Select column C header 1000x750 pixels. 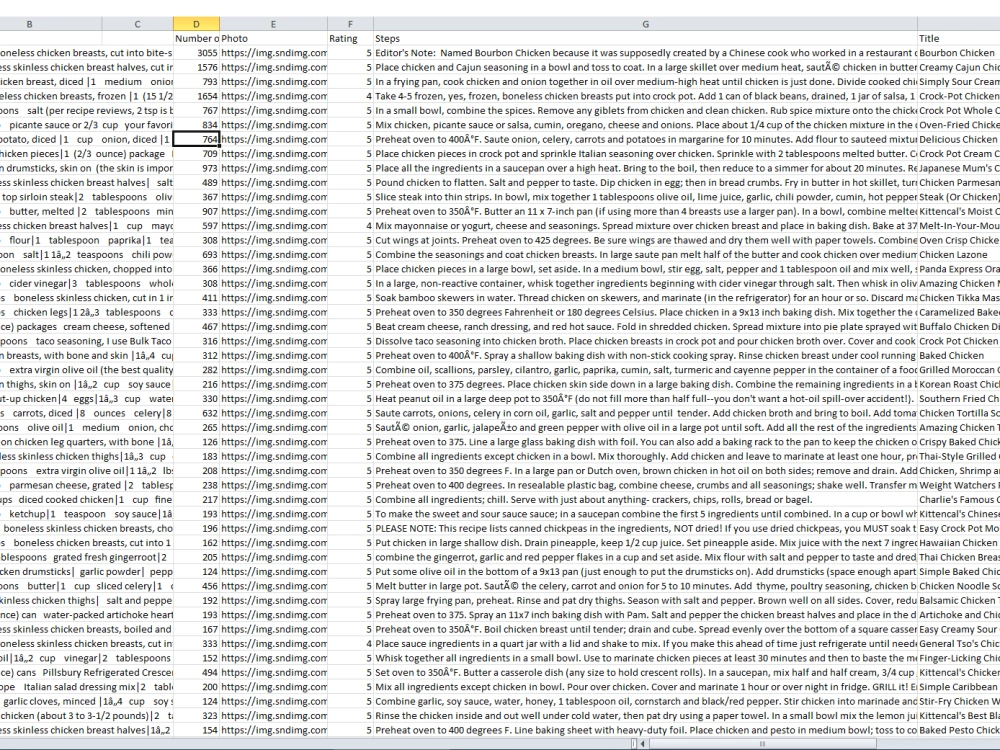pos(137,24)
